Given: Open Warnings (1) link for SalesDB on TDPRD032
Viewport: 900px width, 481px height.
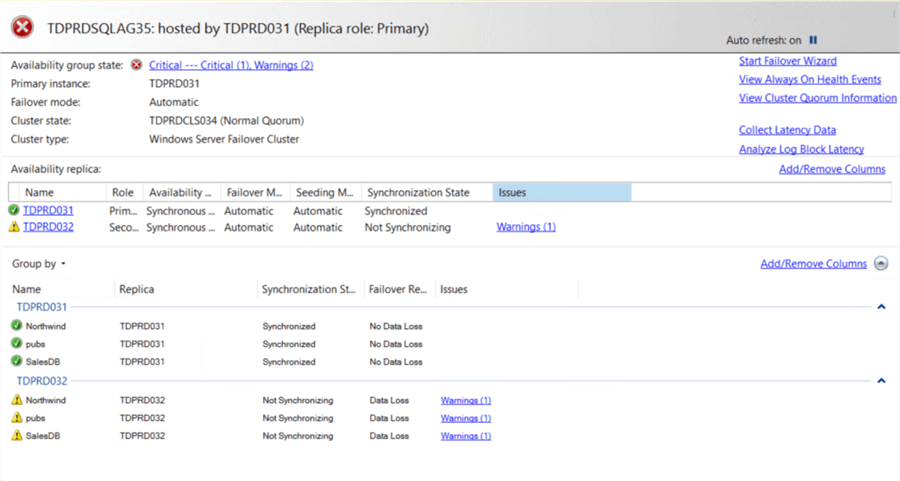Looking at the screenshot, I should coord(465,436).
